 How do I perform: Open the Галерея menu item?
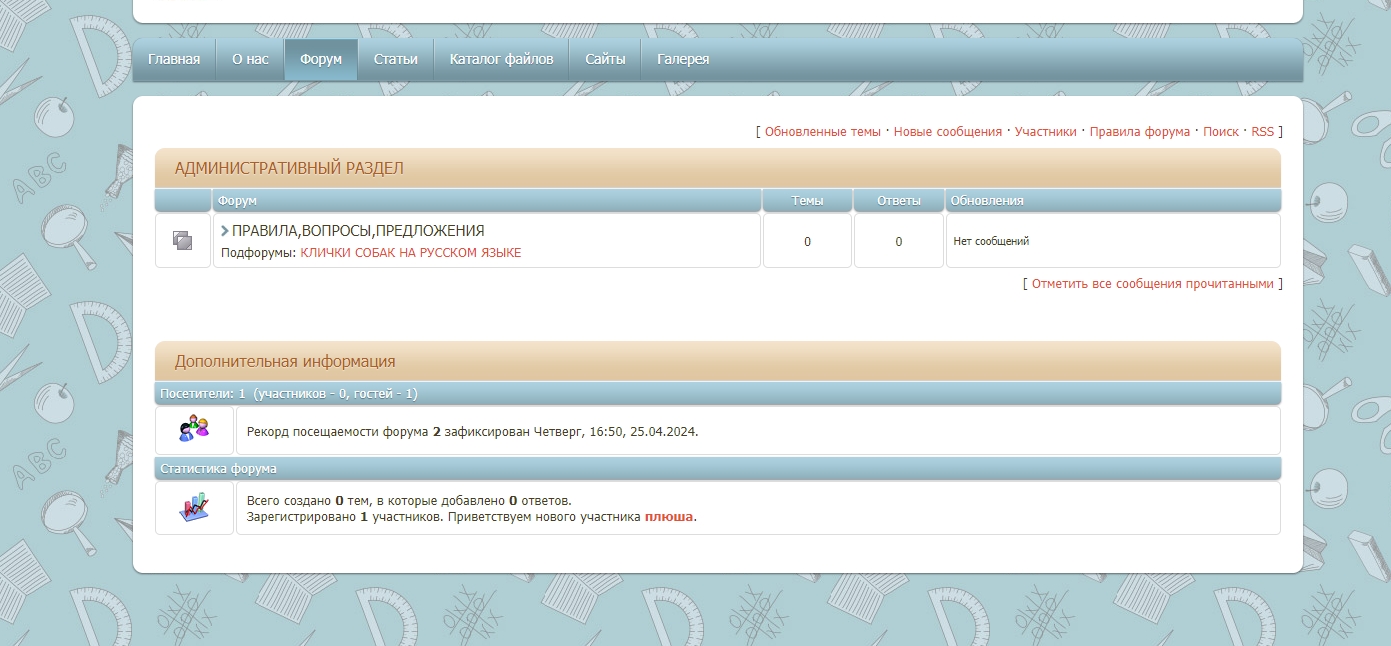pos(683,59)
